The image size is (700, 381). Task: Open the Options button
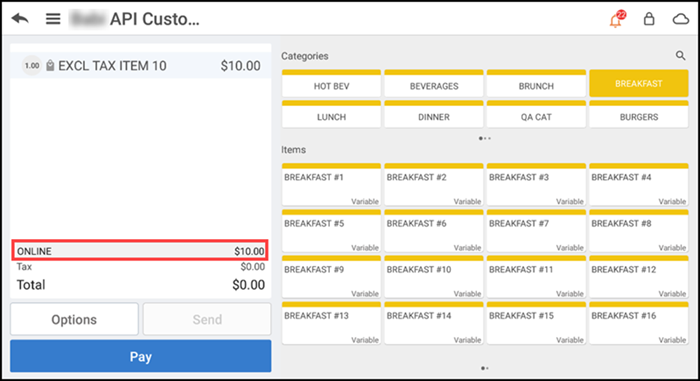coord(74,319)
